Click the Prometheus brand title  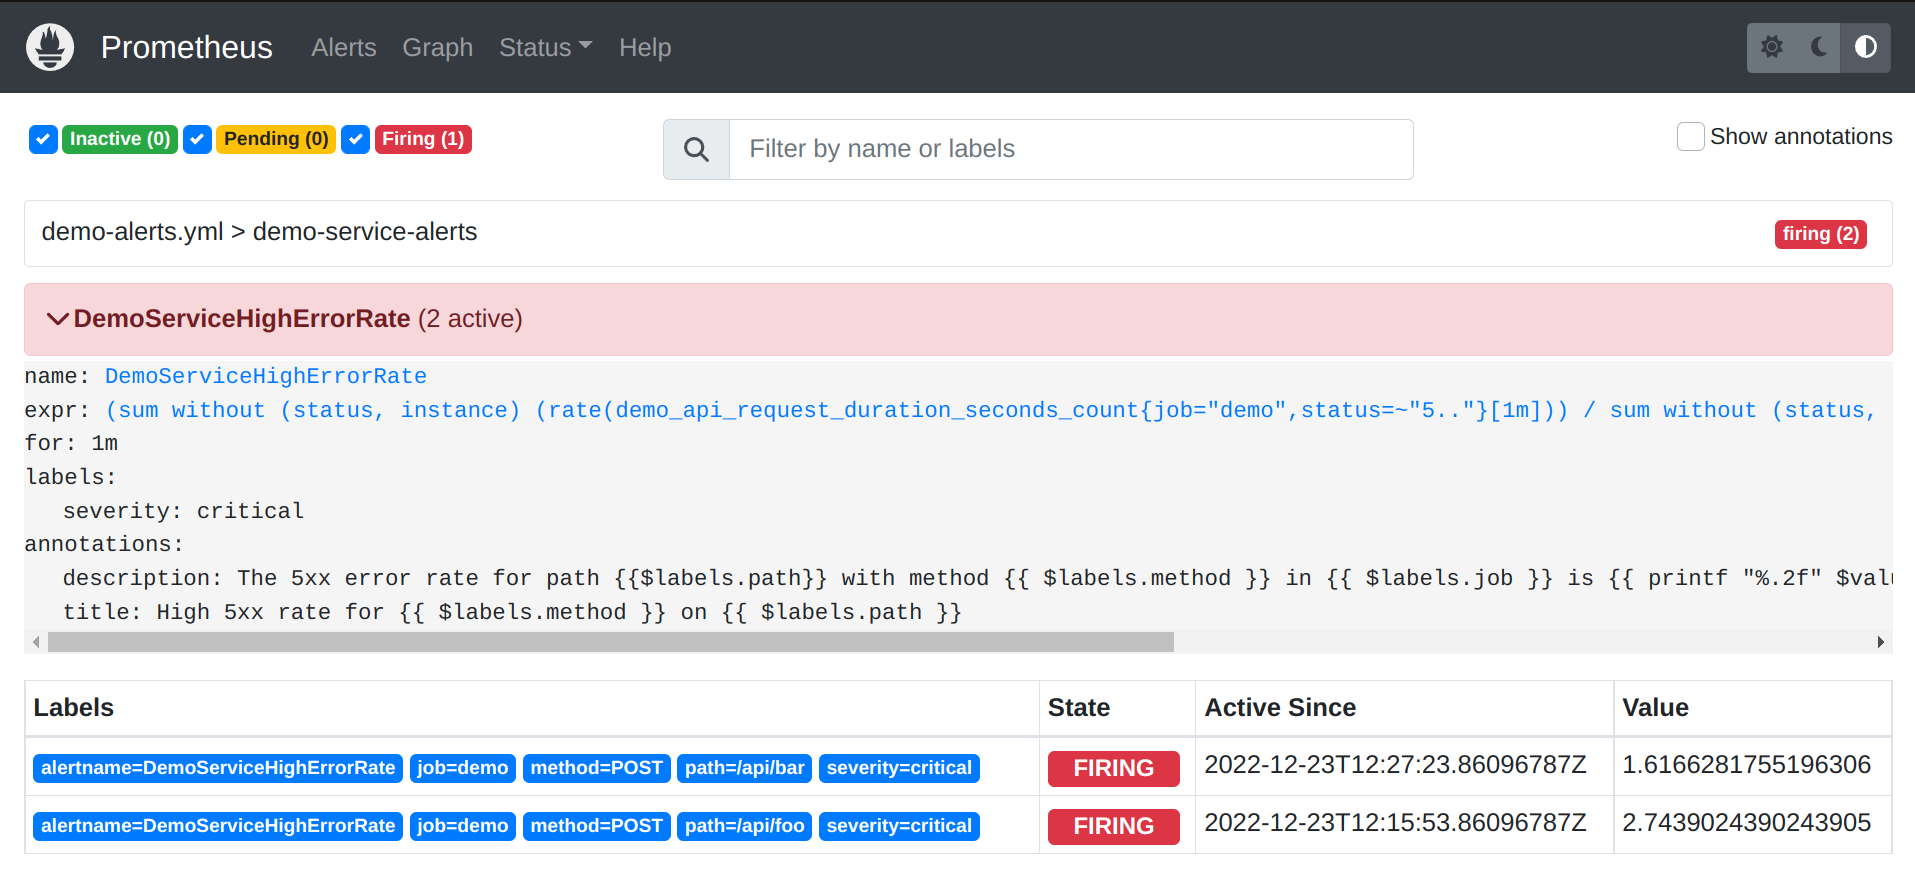click(x=187, y=47)
